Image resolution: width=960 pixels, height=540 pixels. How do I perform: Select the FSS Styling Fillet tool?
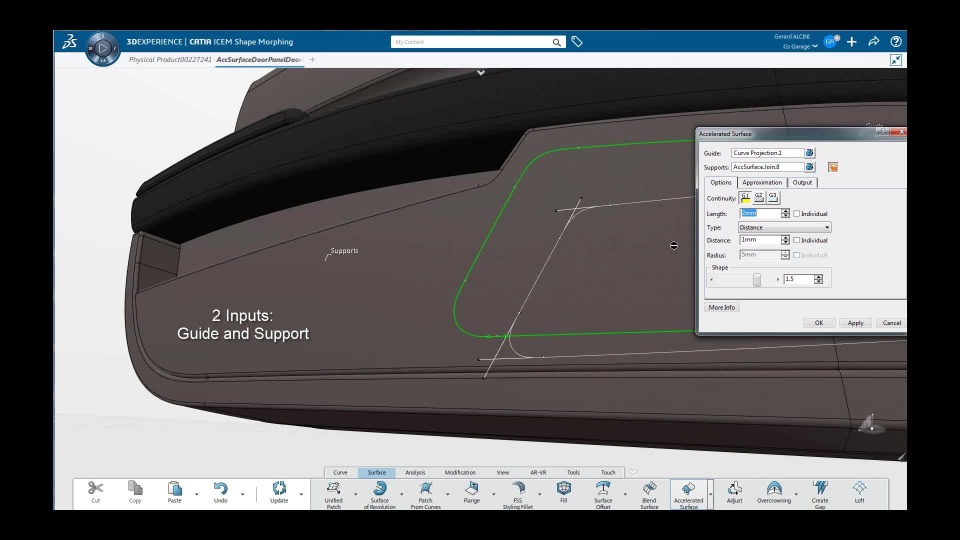517,494
